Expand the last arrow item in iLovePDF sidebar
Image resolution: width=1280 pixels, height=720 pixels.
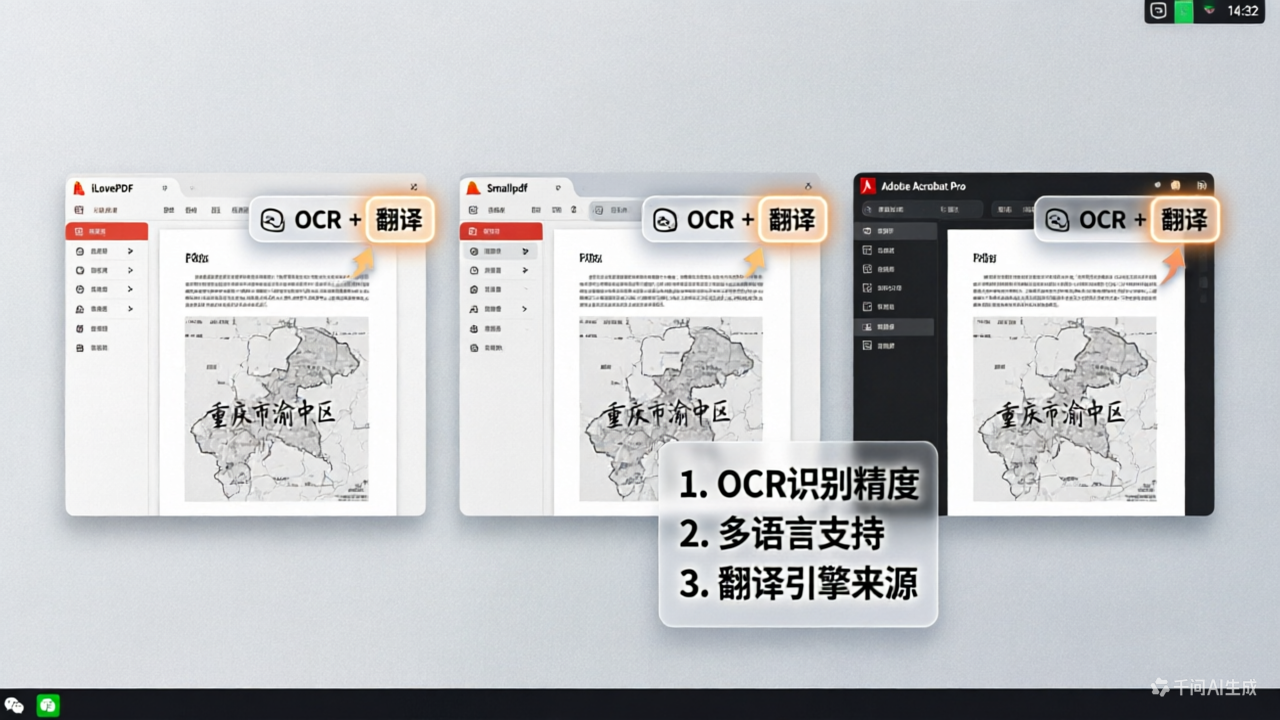130,309
